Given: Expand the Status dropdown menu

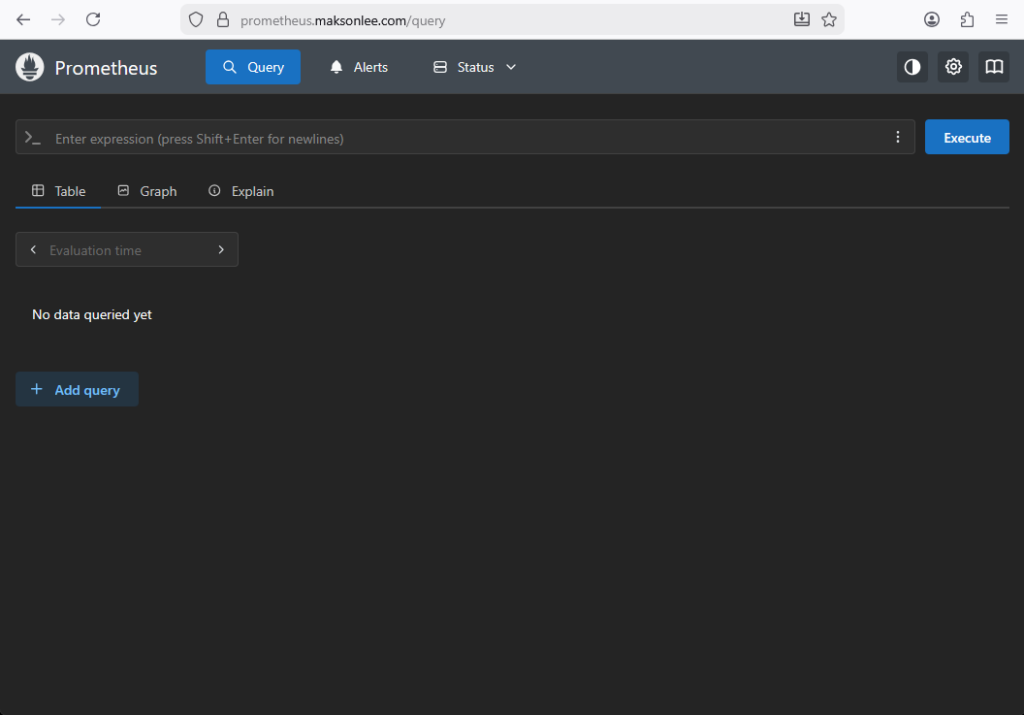Looking at the screenshot, I should click(475, 67).
